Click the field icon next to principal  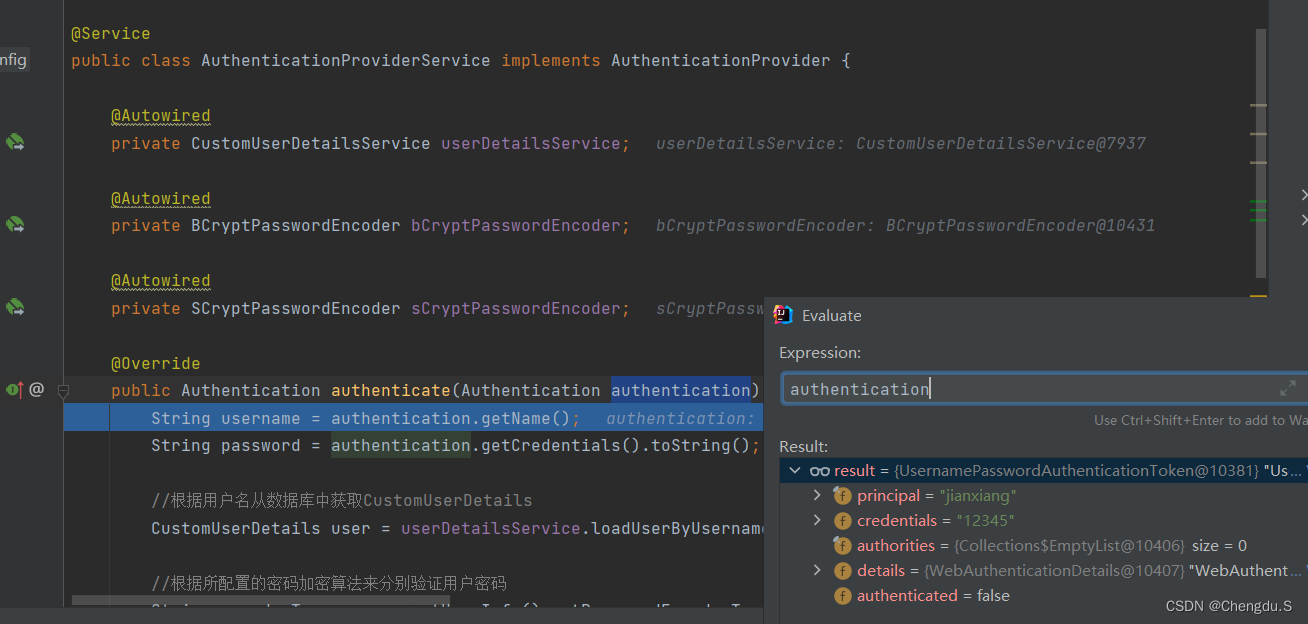[x=842, y=496]
